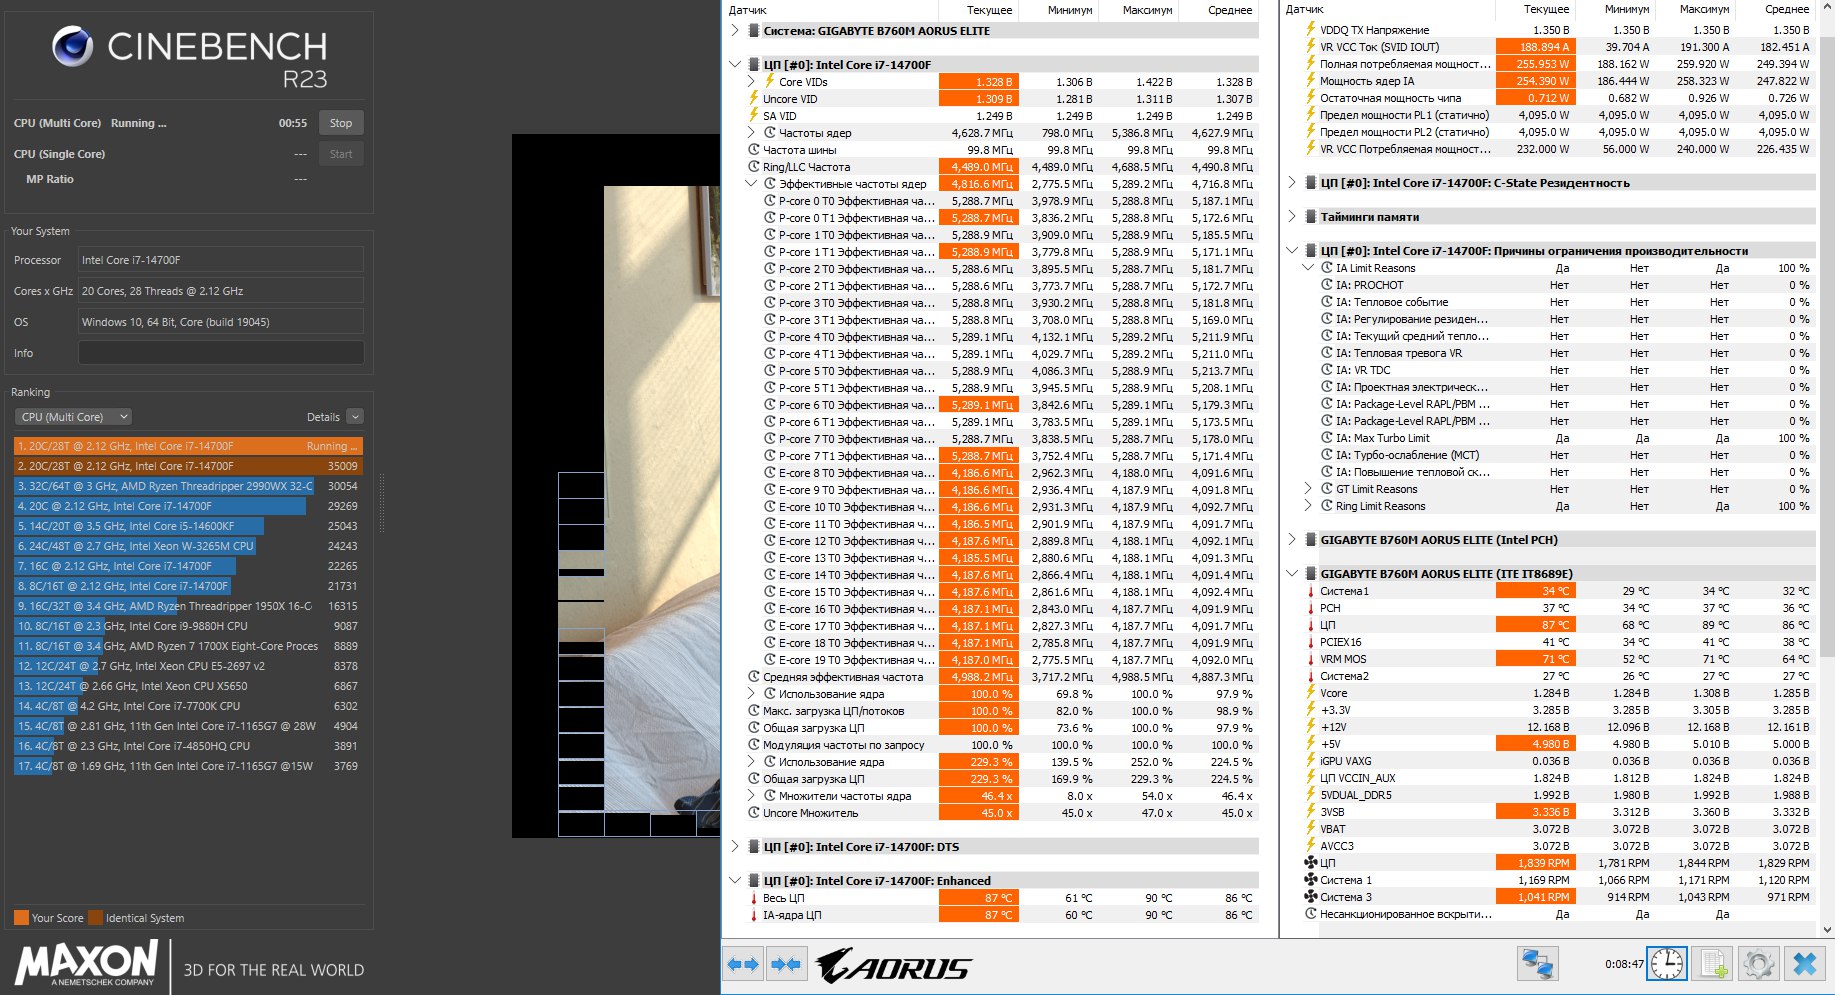Click the Датчик column header in left sensor panel
This screenshot has height=995, width=1835.
click(x=748, y=10)
